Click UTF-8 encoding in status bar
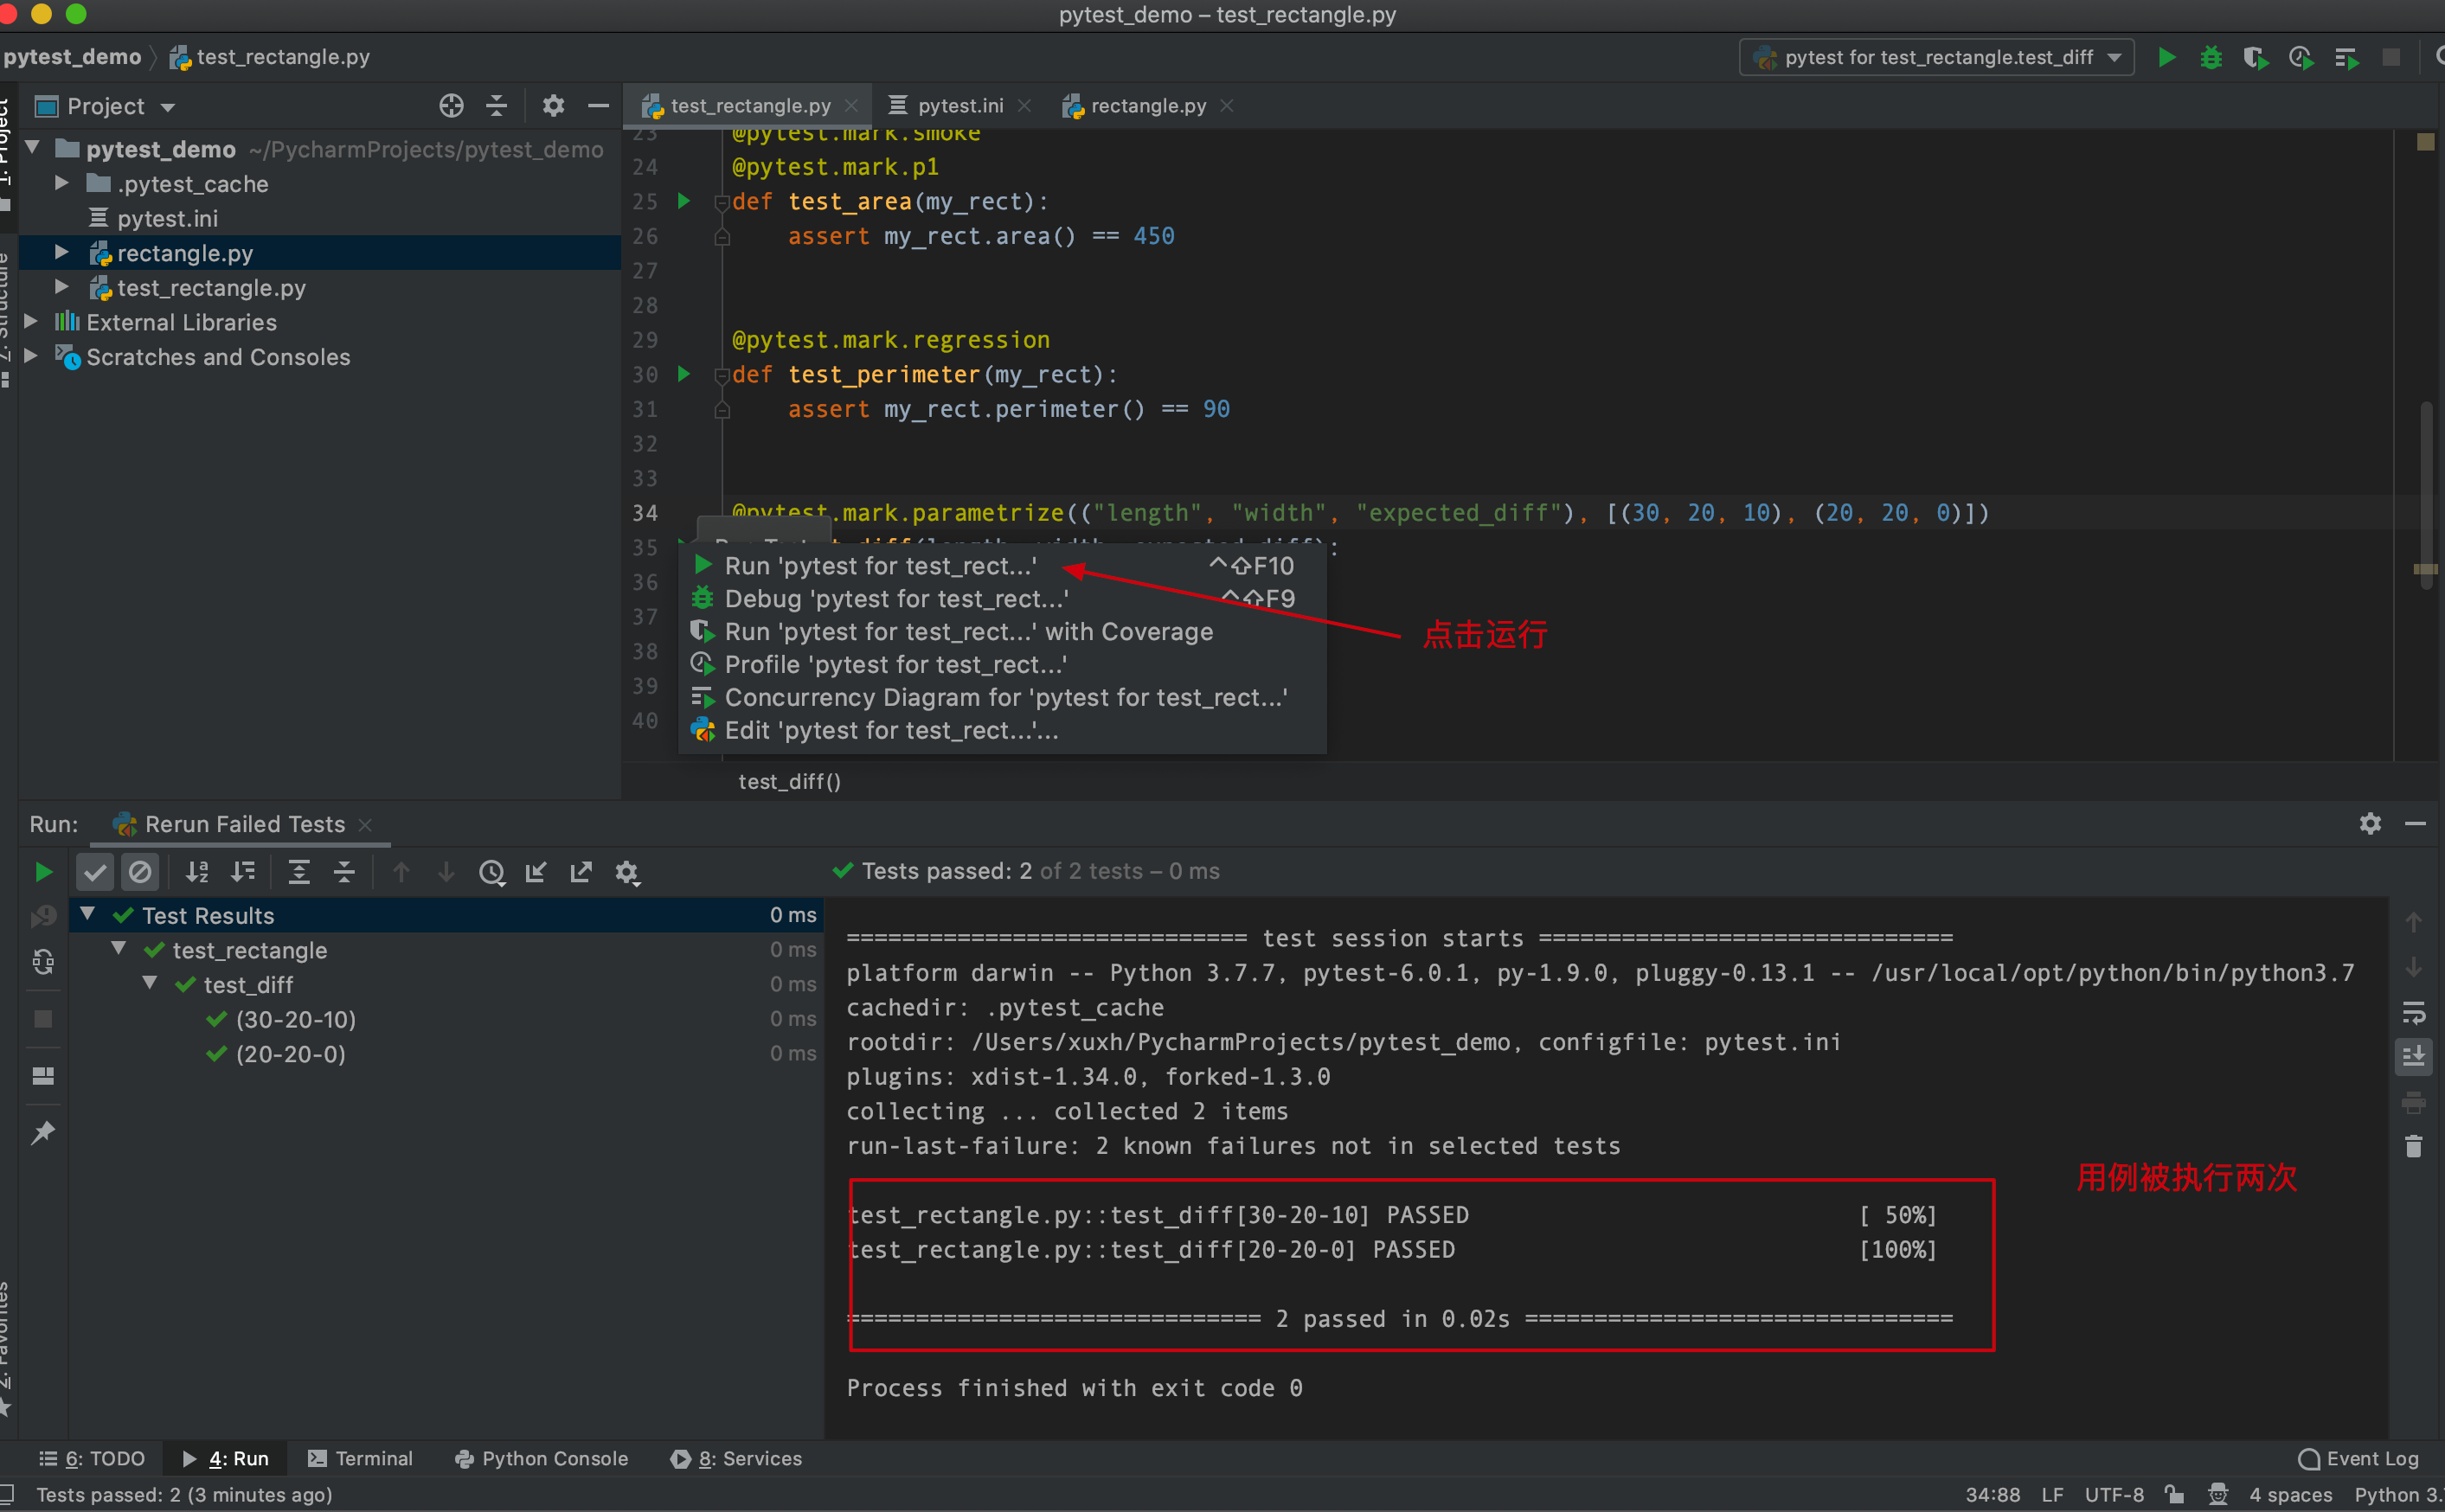 click(2114, 1495)
